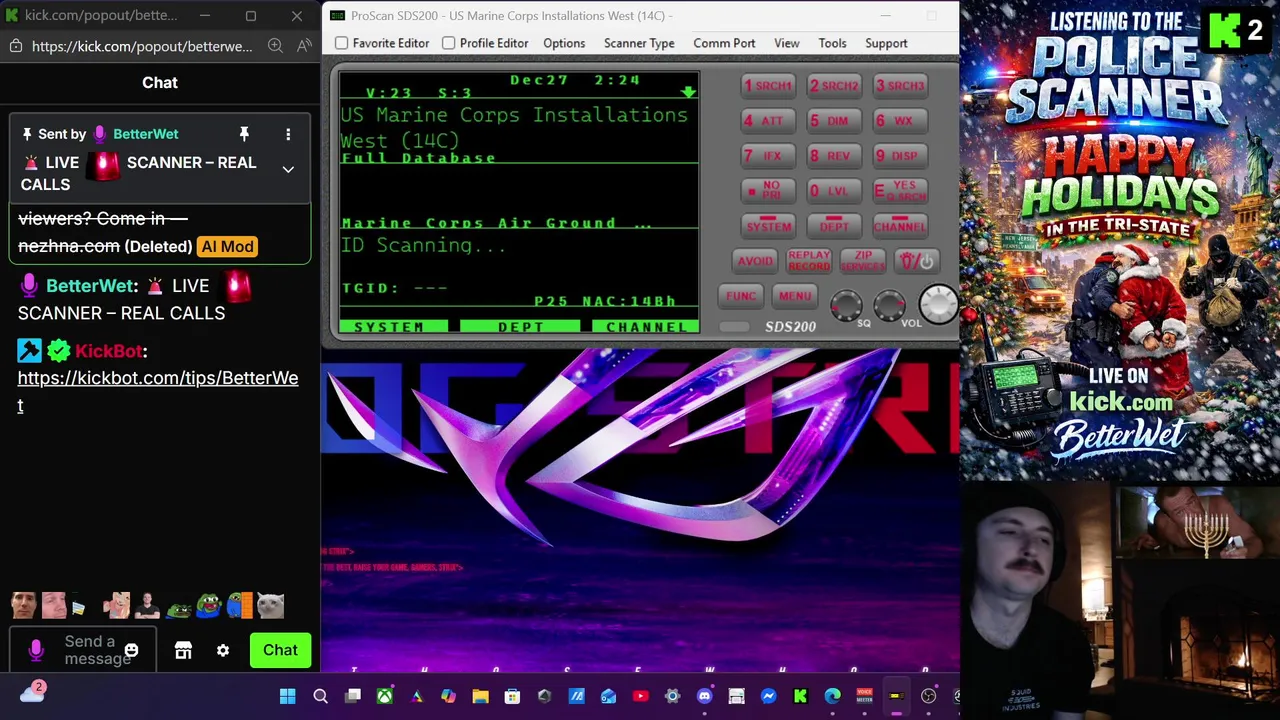Click the ZIP SERVICES key
This screenshot has height=720, width=1280.
pos(863,261)
